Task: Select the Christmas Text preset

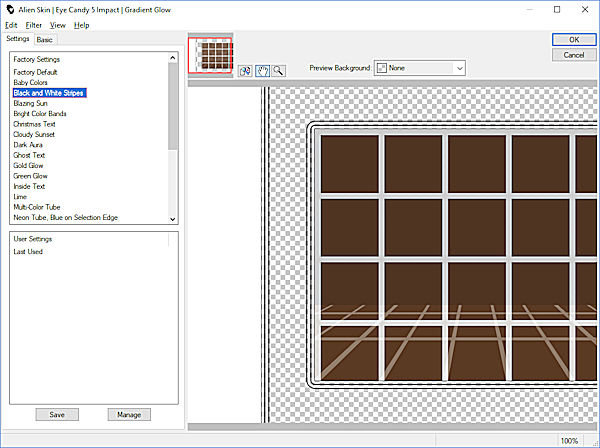Action: [x=34, y=124]
